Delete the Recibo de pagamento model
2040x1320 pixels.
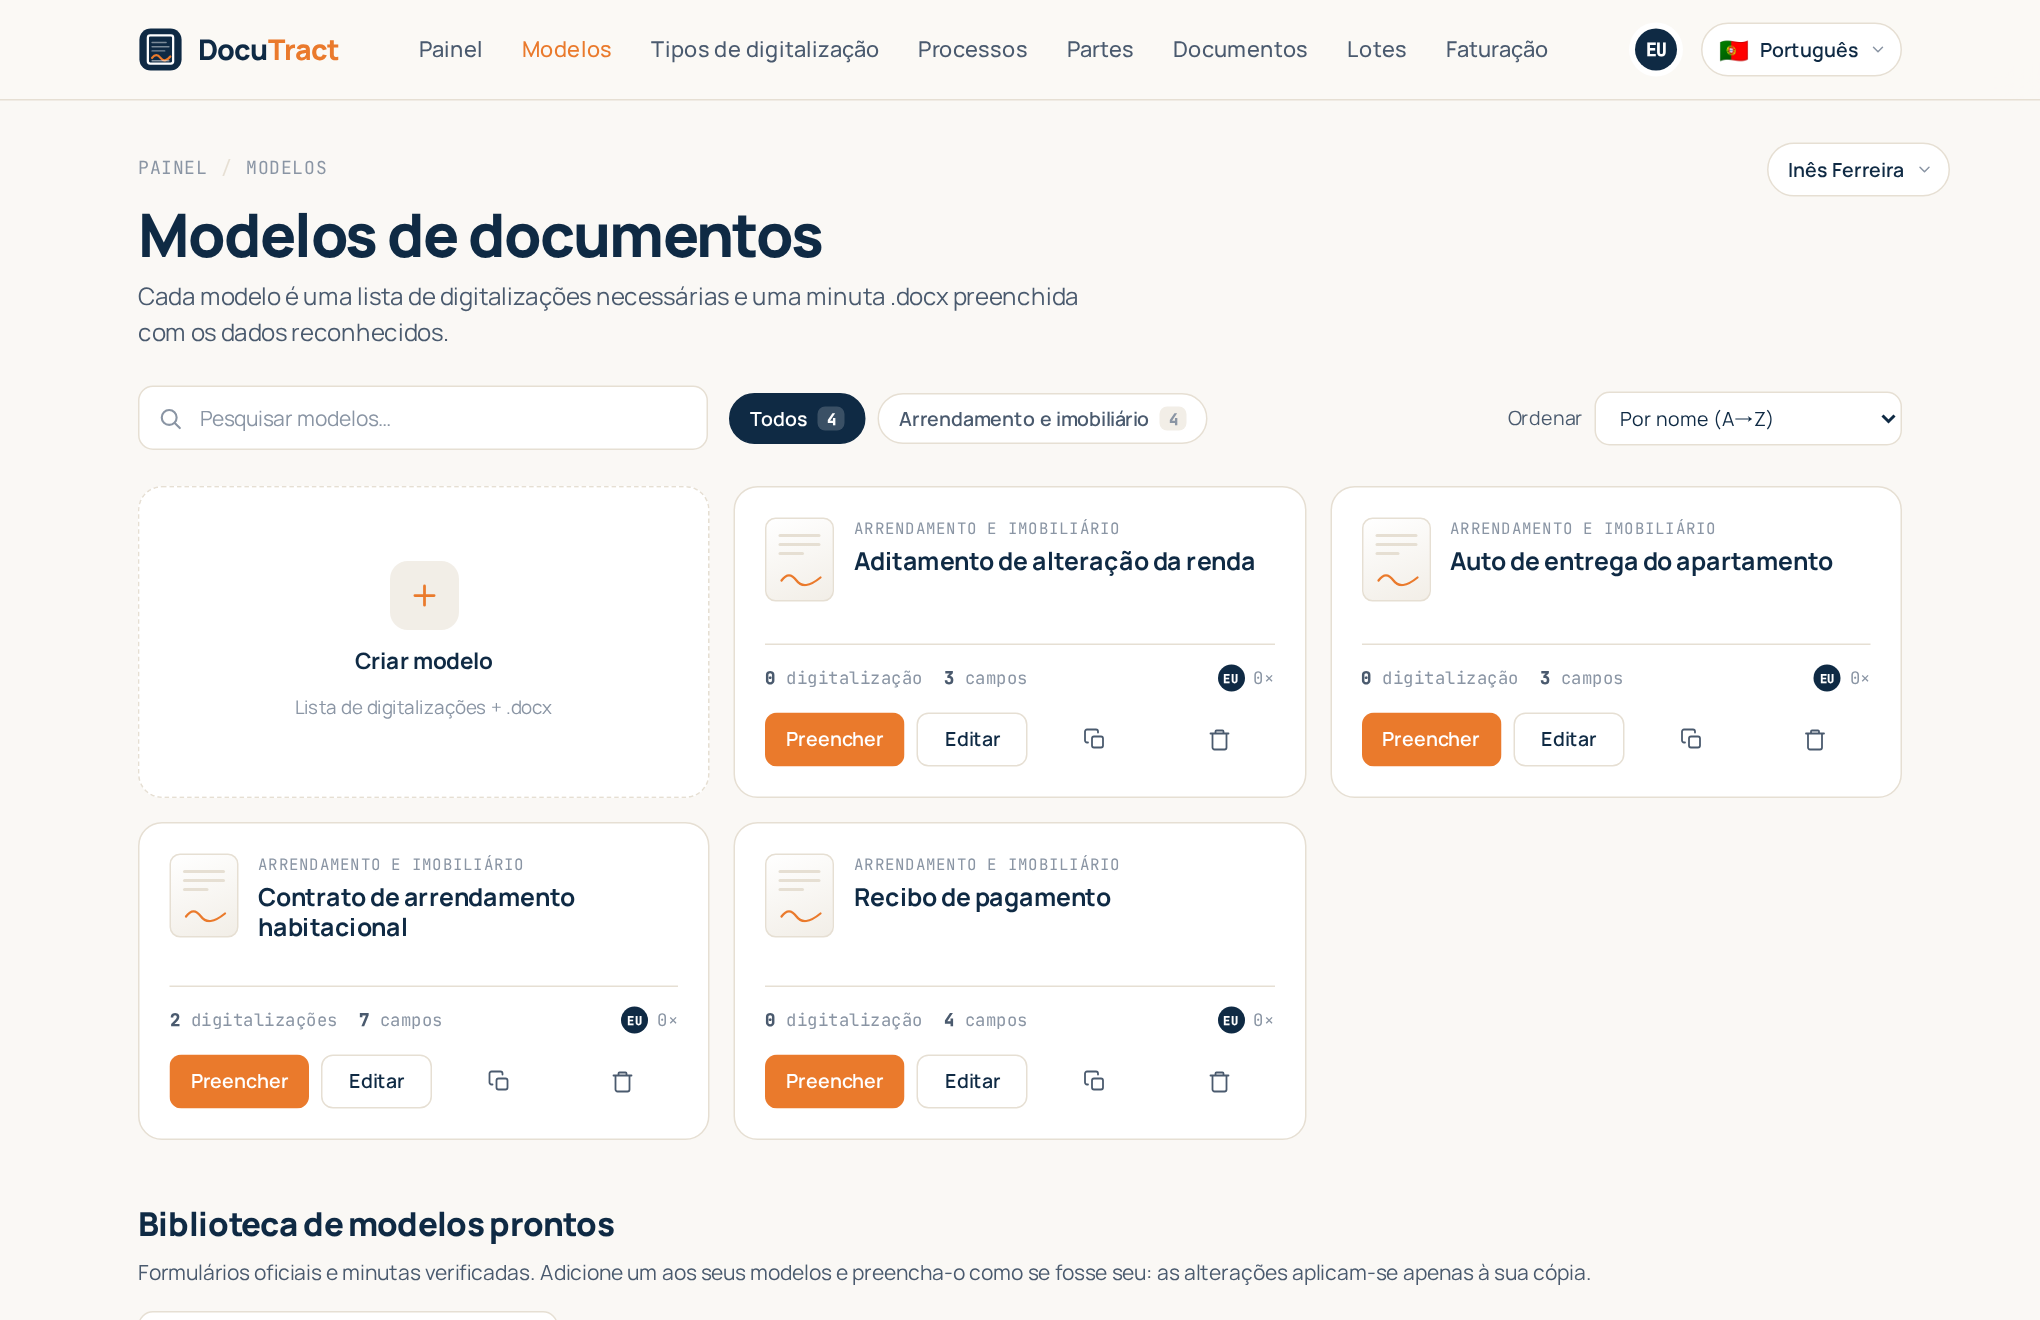[x=1219, y=1081]
